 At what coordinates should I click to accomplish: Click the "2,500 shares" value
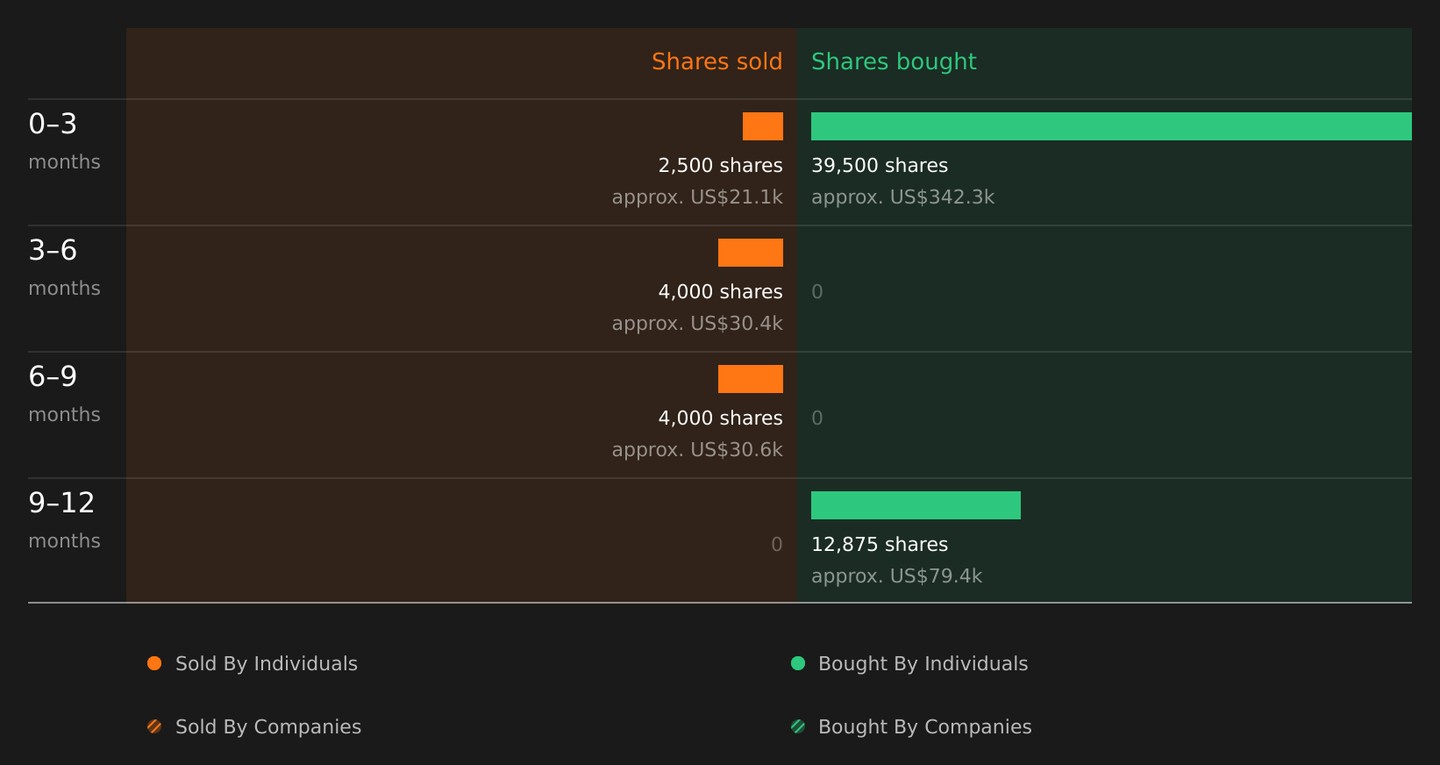(720, 165)
